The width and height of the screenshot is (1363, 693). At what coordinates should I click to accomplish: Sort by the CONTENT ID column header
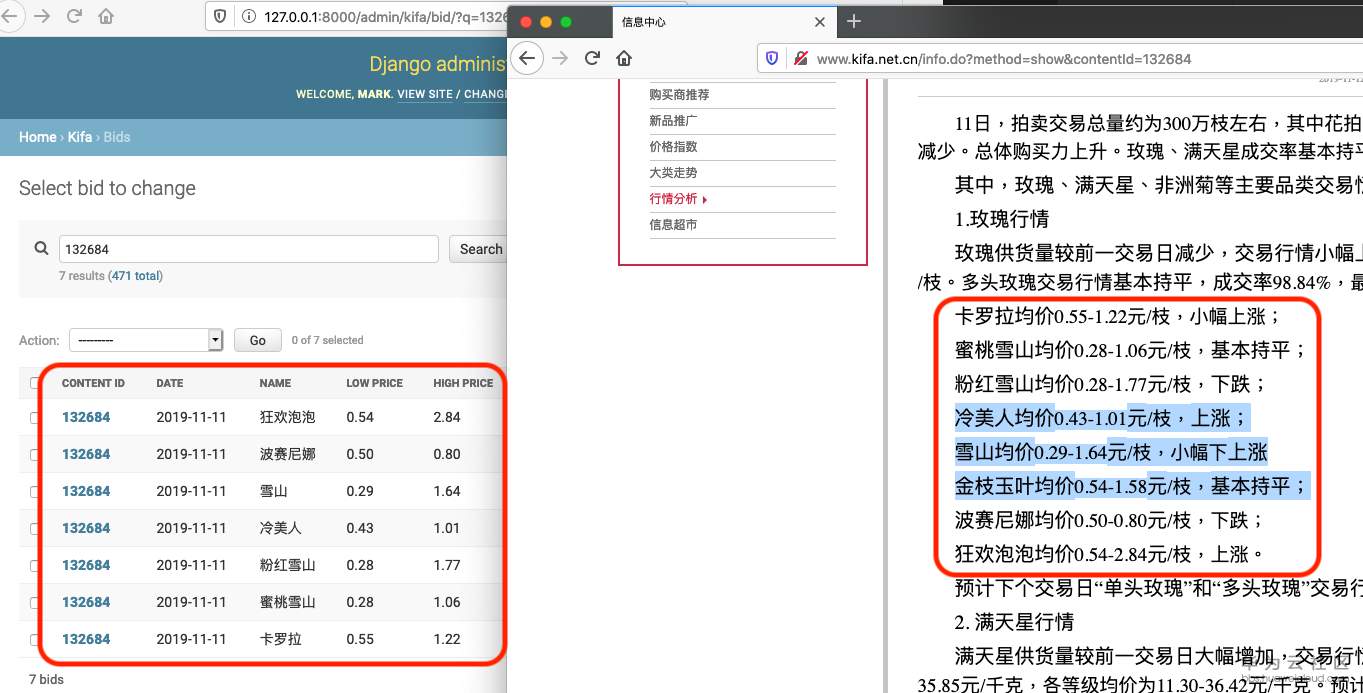tap(93, 383)
